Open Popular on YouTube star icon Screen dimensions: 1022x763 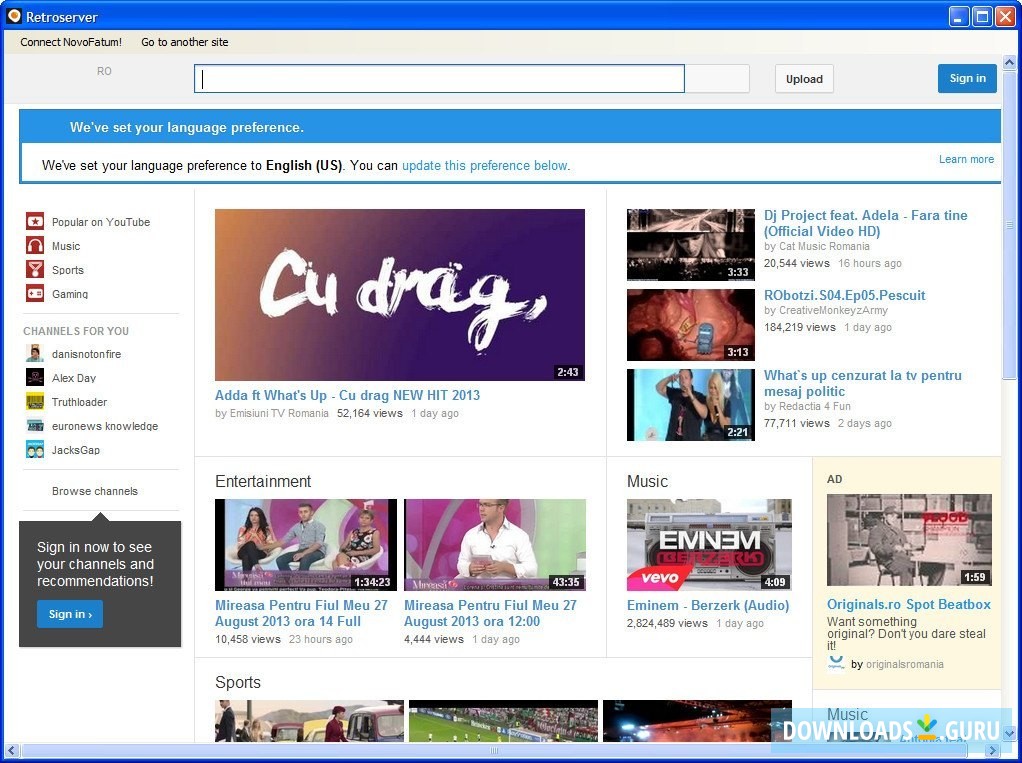(x=35, y=222)
